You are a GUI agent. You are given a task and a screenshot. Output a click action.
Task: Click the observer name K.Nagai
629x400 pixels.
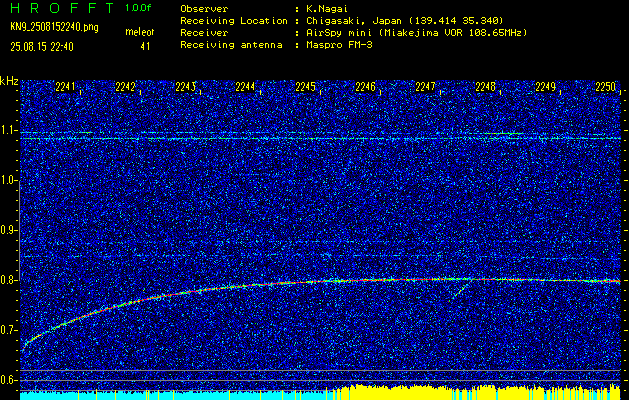click(327, 9)
